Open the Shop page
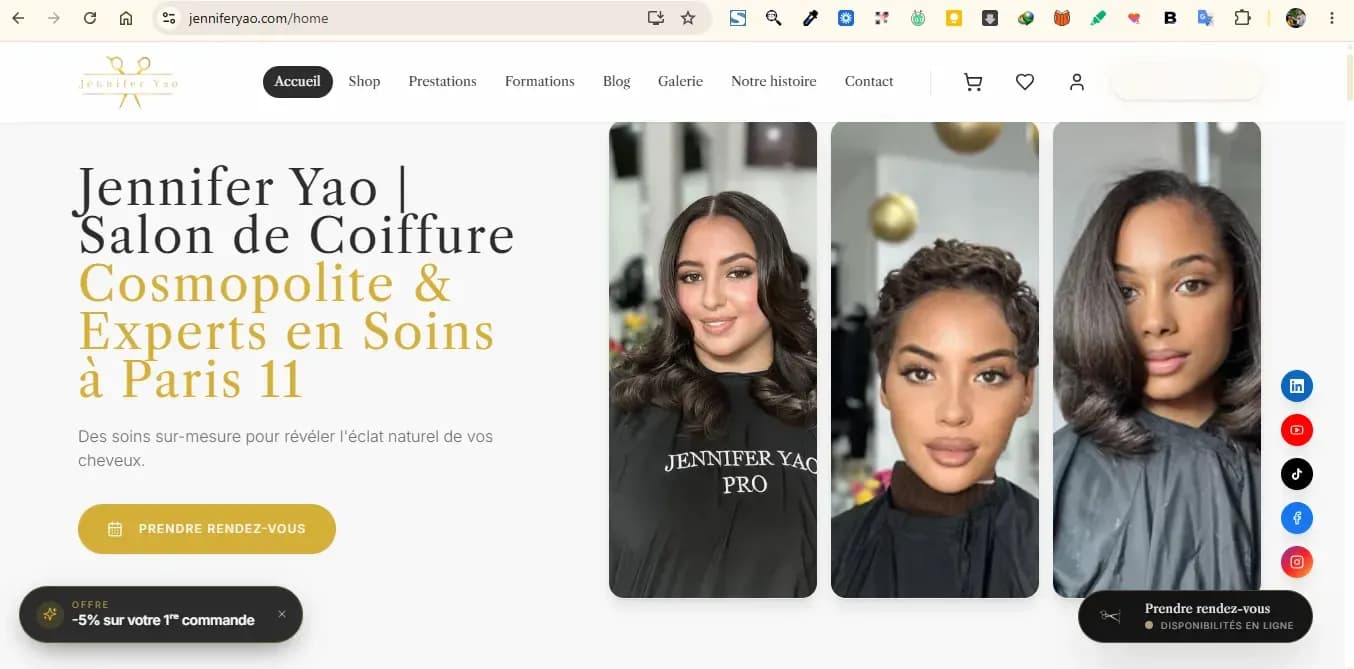The image size is (1354, 669). [364, 82]
